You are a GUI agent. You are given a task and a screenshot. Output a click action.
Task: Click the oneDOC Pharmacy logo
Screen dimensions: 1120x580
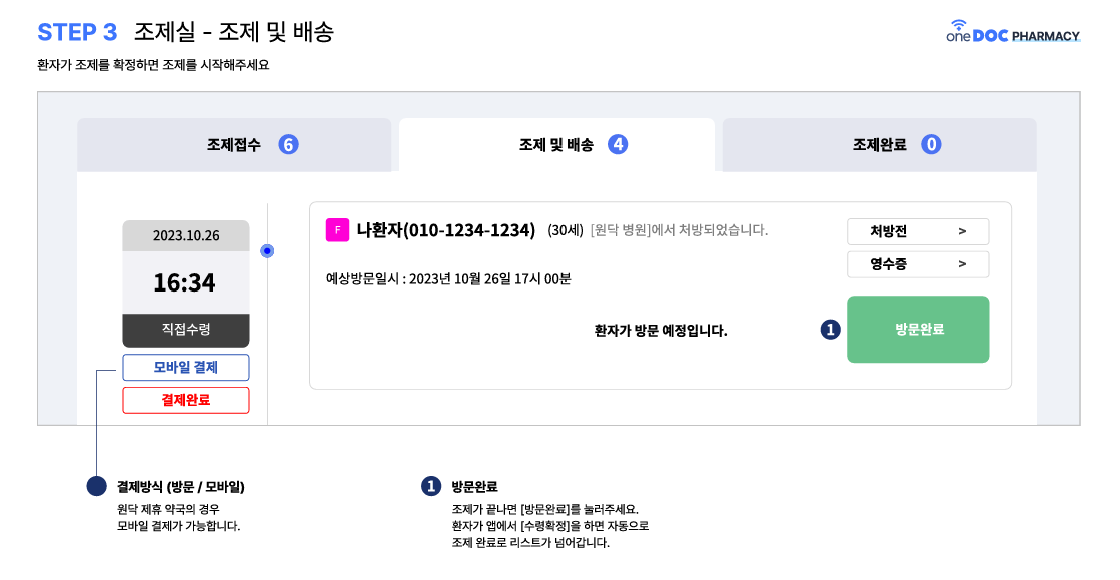tap(1013, 32)
